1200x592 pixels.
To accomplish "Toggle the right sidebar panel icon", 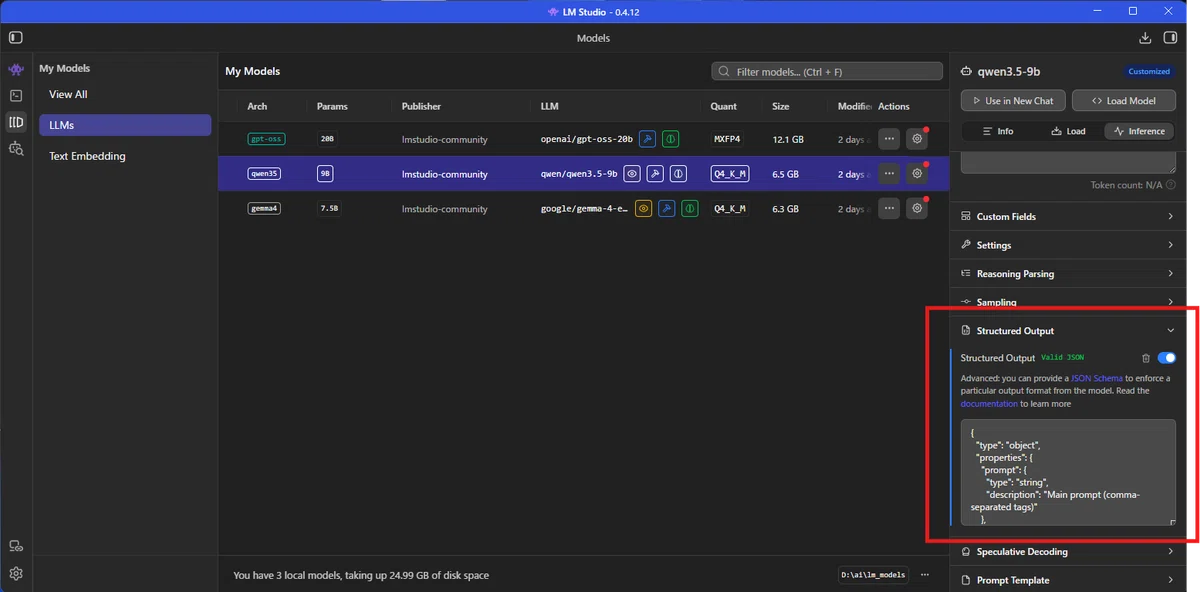I will pos(1170,38).
